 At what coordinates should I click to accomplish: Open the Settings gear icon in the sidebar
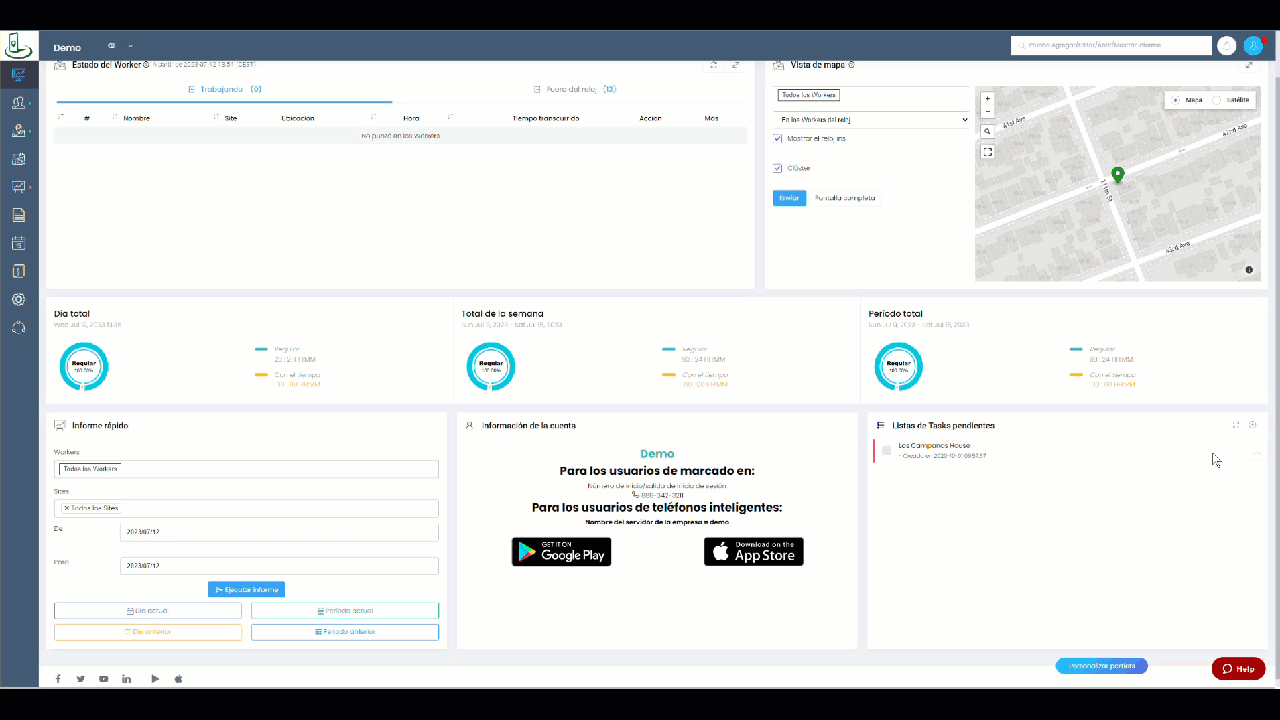point(18,298)
